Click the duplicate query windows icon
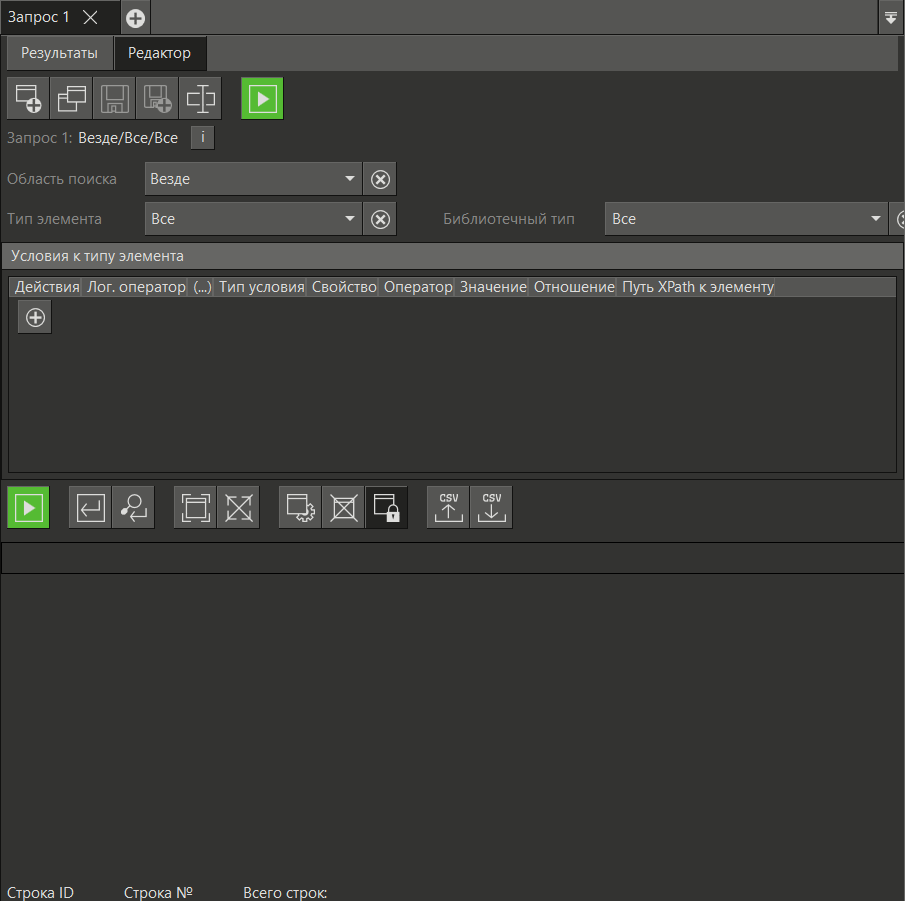Viewport: 905px width, 901px height. [x=71, y=98]
